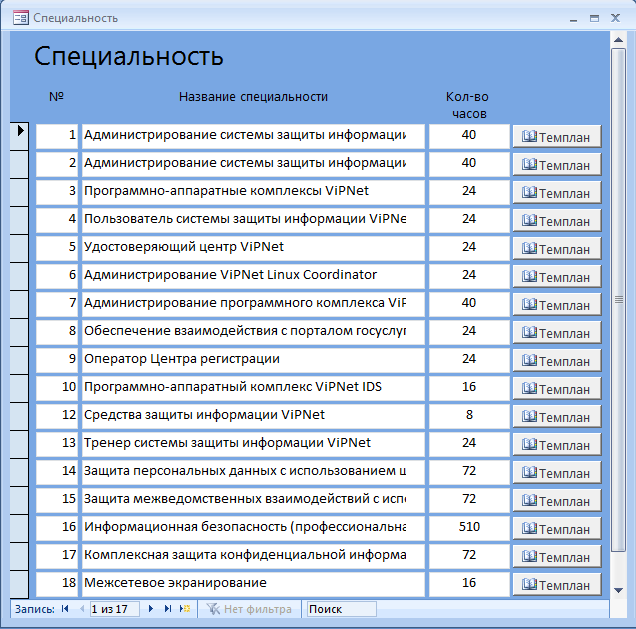Close the Специальность form window

[615, 18]
